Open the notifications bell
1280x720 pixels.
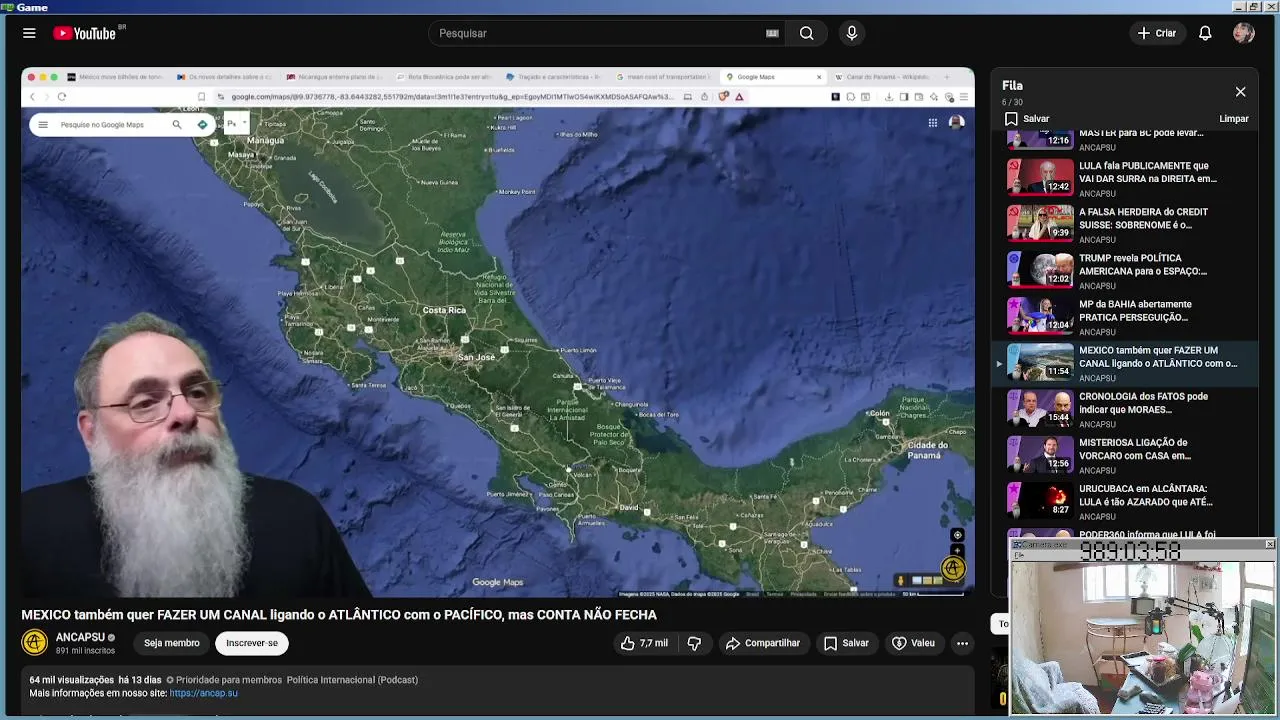click(x=1205, y=33)
